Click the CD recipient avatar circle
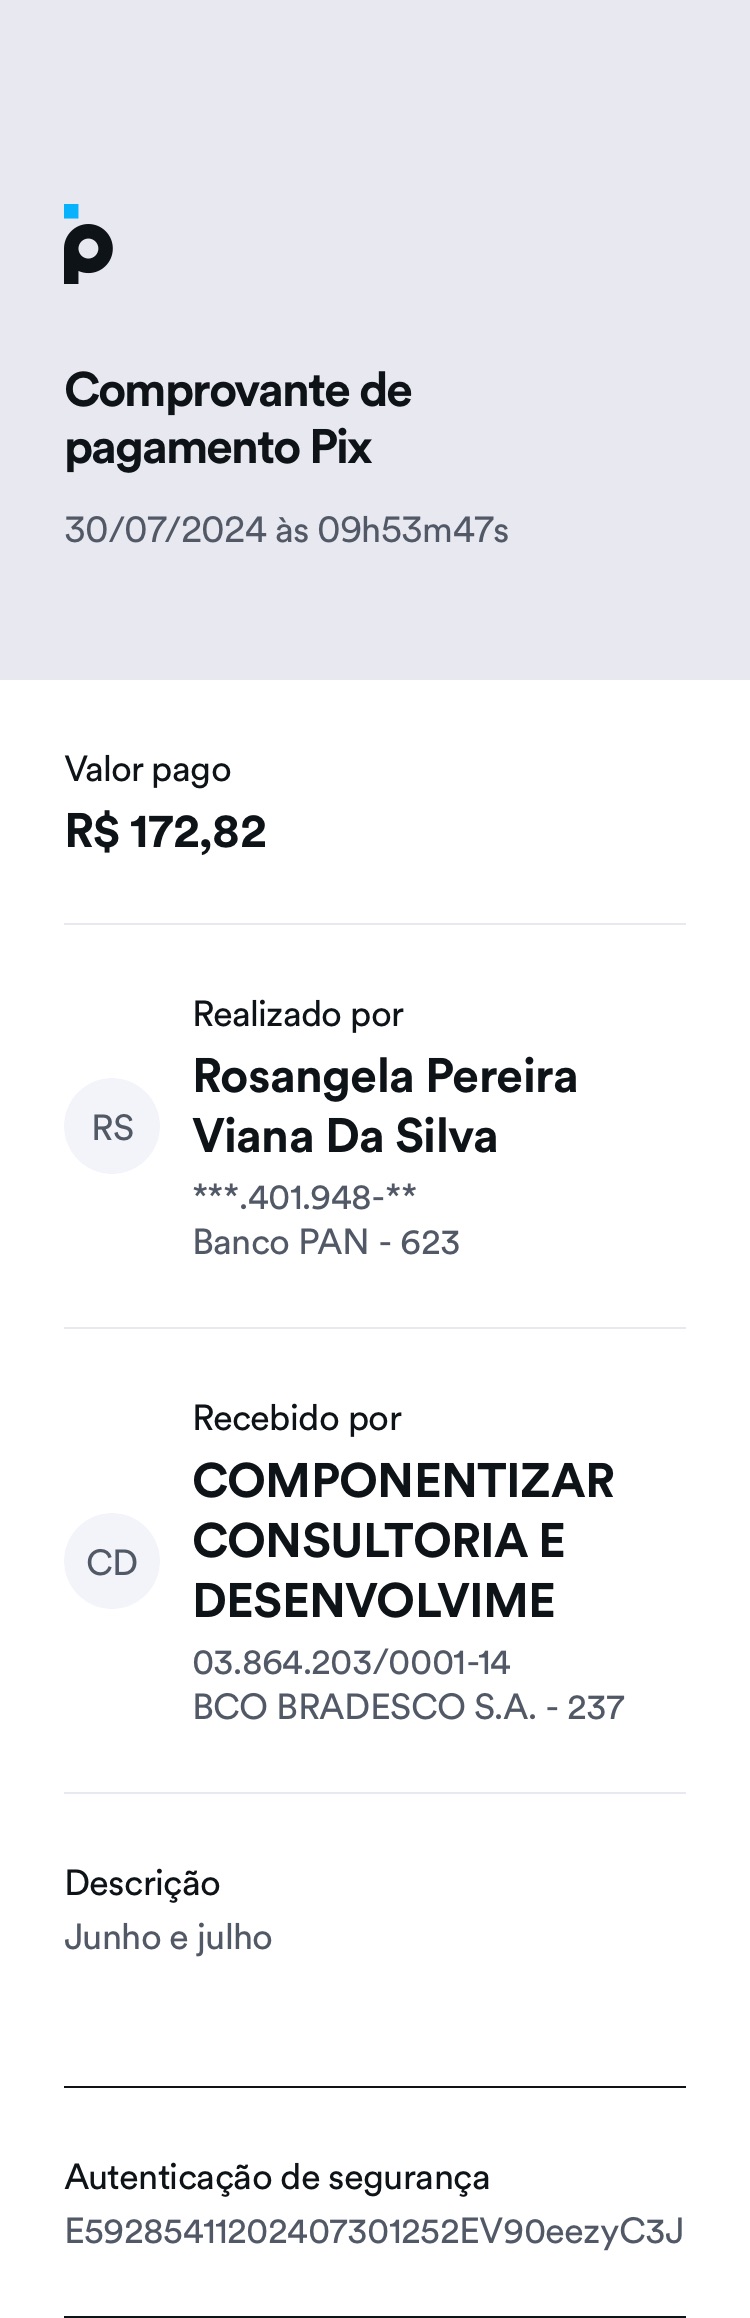The width and height of the screenshot is (750, 2318). [112, 1561]
